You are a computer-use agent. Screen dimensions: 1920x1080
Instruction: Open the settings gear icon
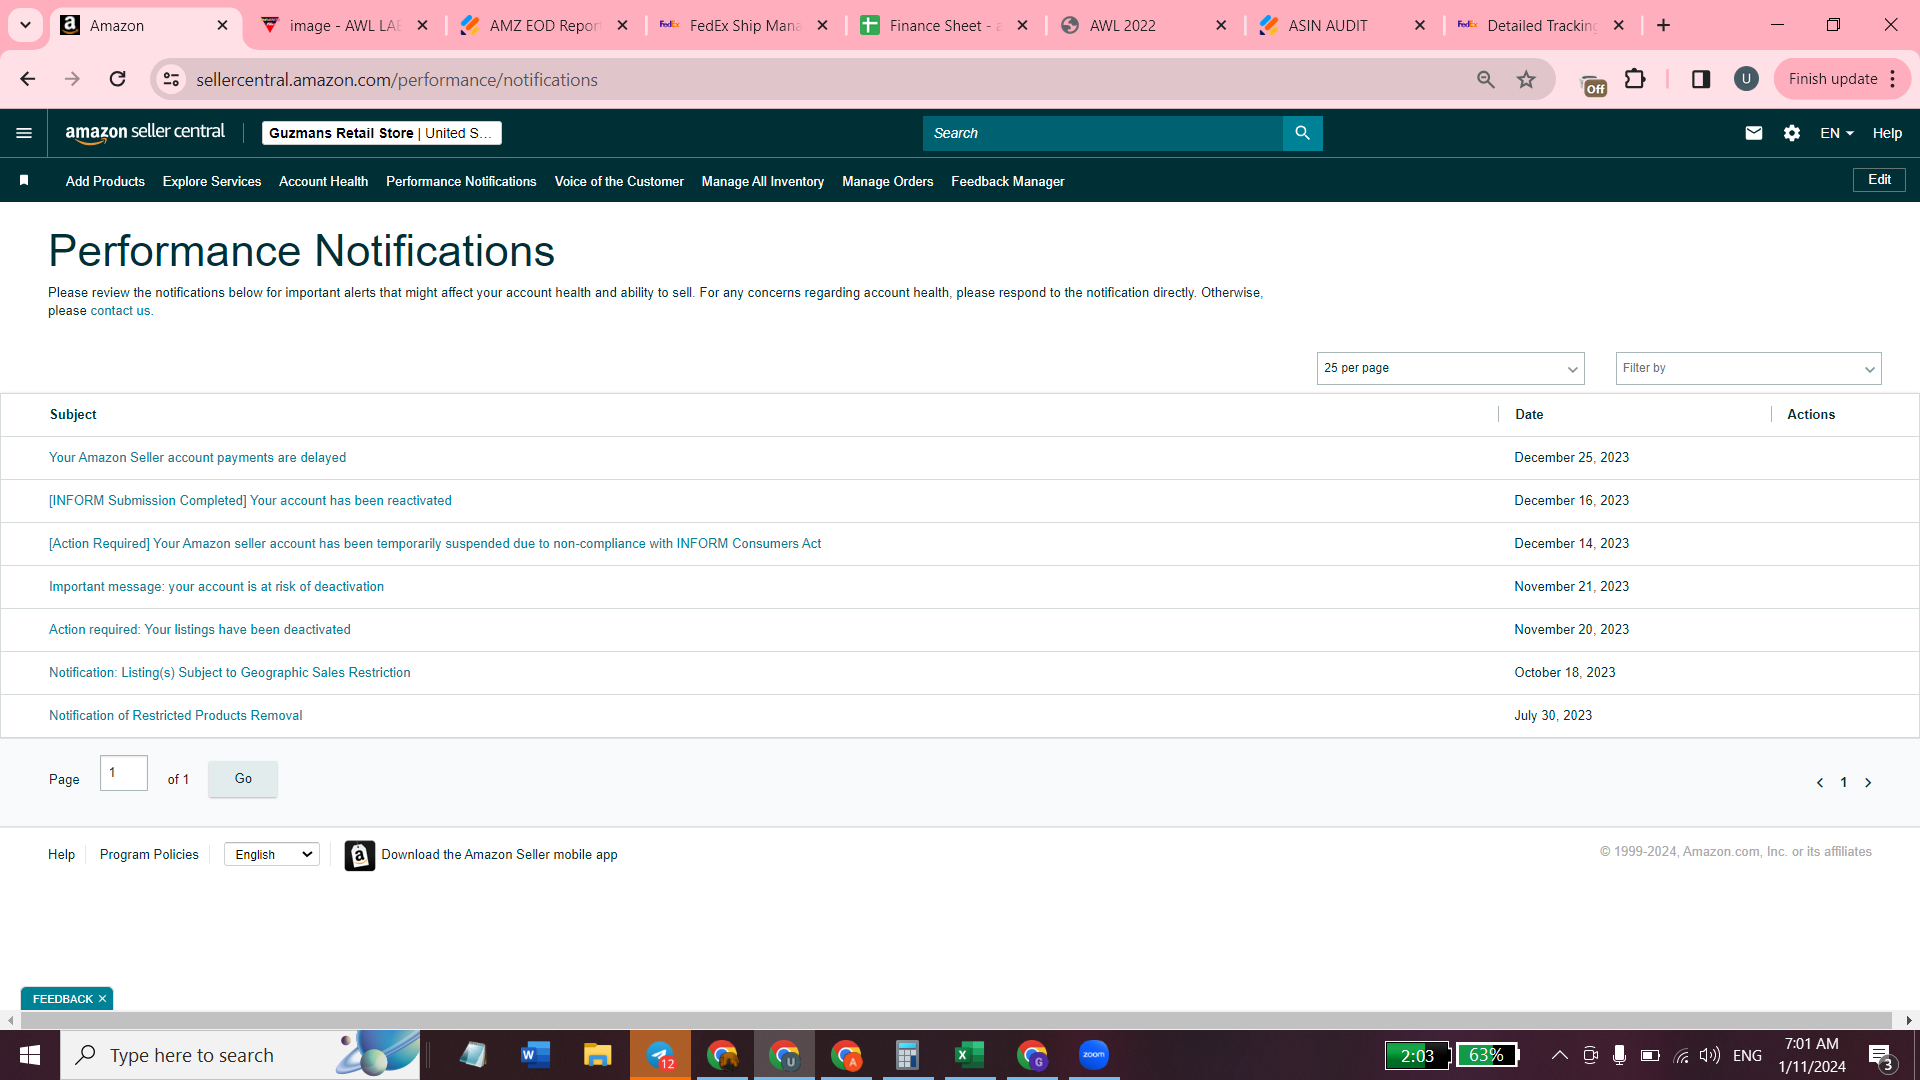[x=1791, y=133]
